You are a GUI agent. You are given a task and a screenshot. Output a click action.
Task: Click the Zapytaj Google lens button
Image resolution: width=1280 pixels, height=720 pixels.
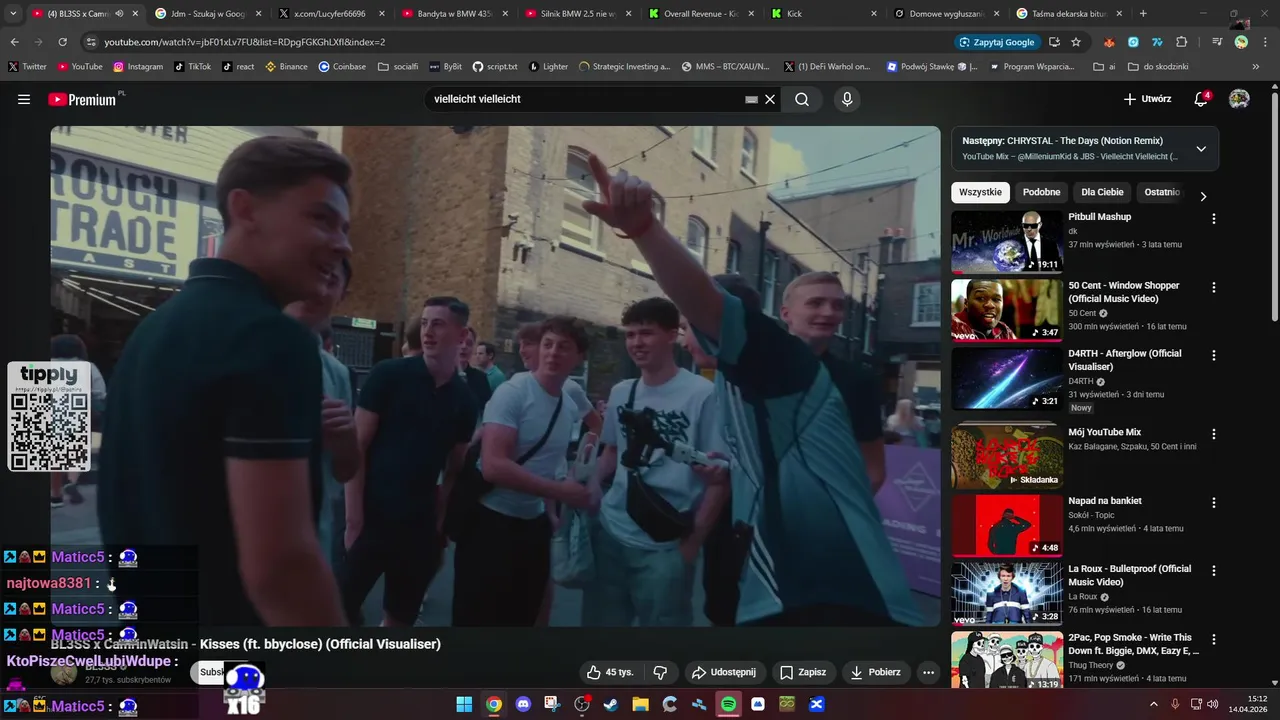997,42
